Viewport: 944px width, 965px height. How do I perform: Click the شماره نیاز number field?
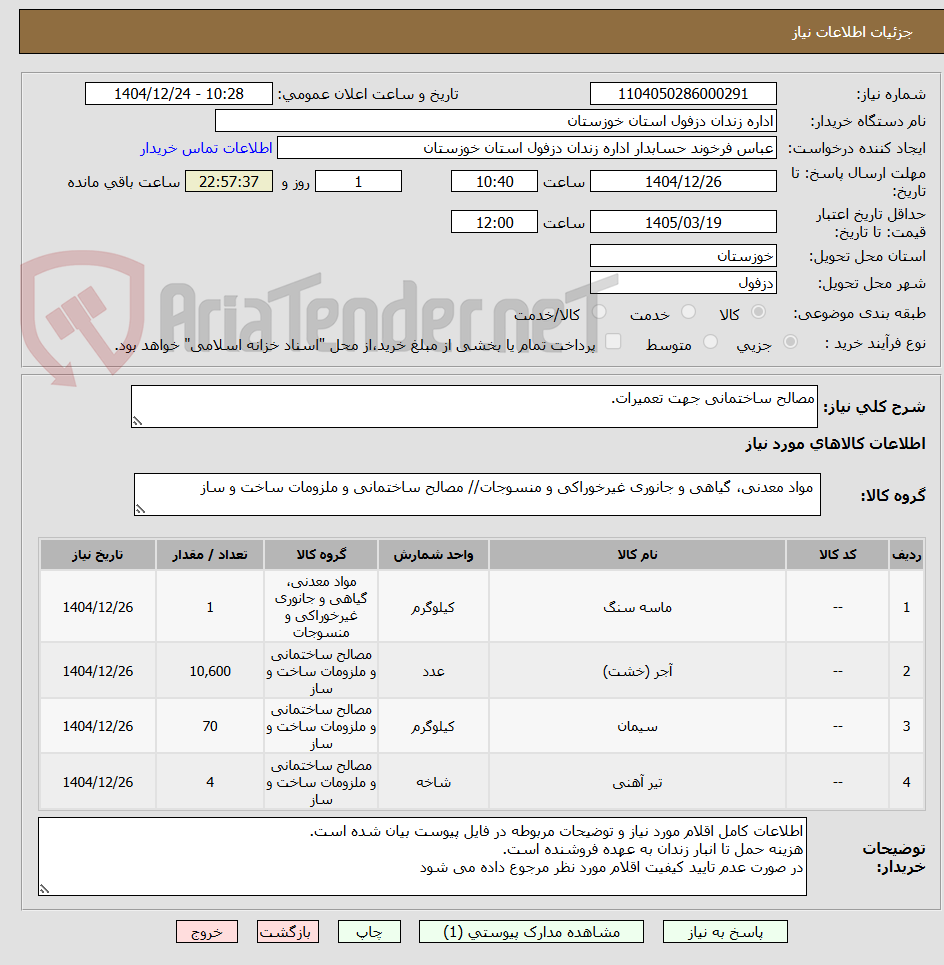pyautogui.click(x=683, y=94)
